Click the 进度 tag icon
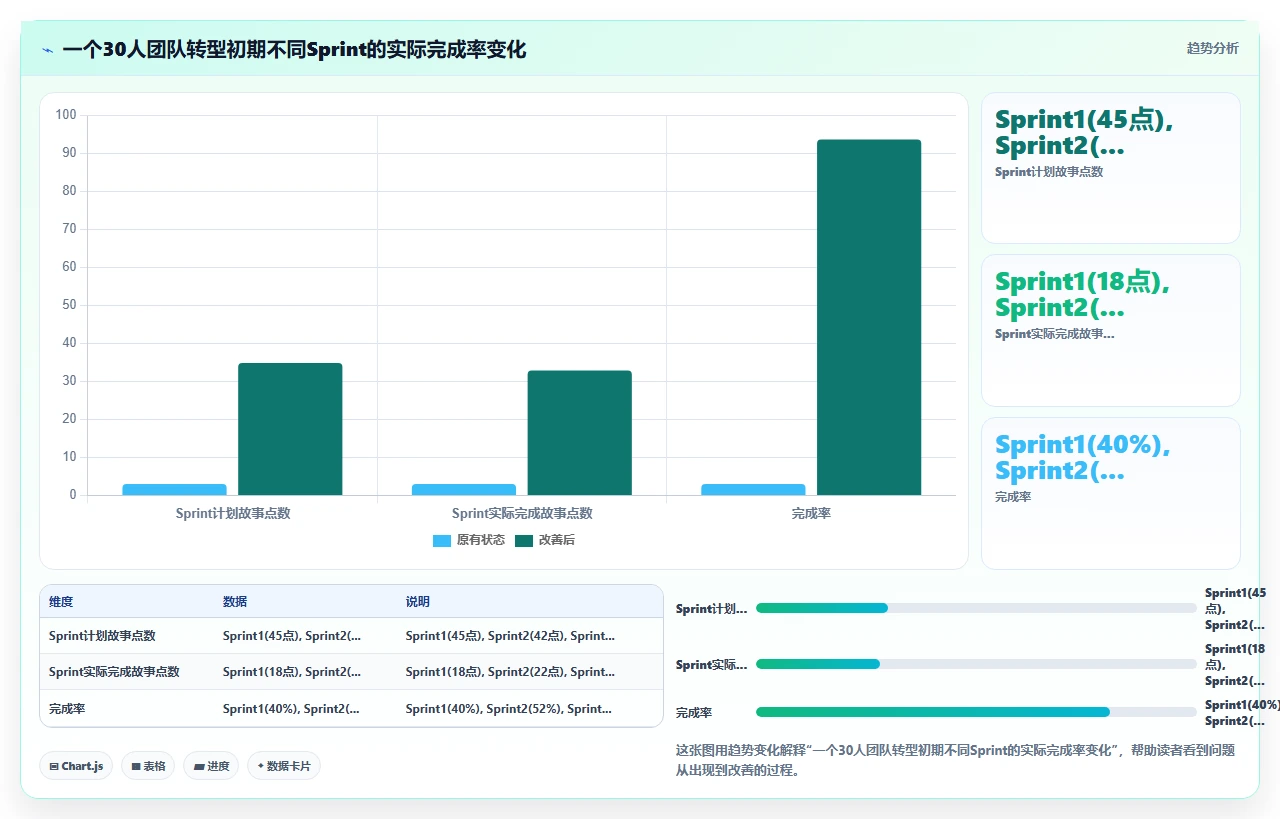 (199, 767)
